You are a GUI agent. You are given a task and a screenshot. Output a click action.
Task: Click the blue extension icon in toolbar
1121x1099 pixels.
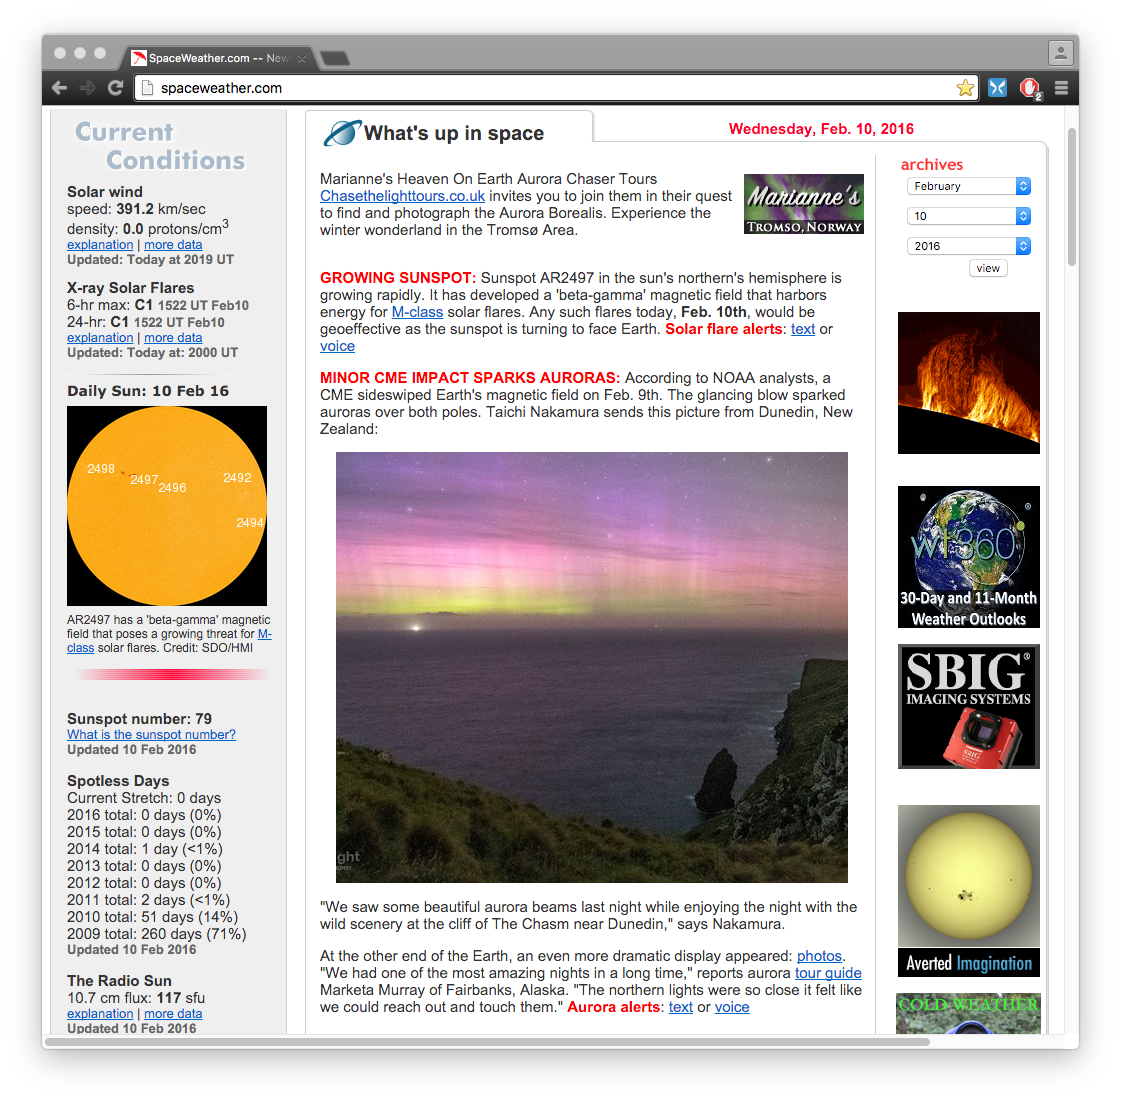[997, 88]
